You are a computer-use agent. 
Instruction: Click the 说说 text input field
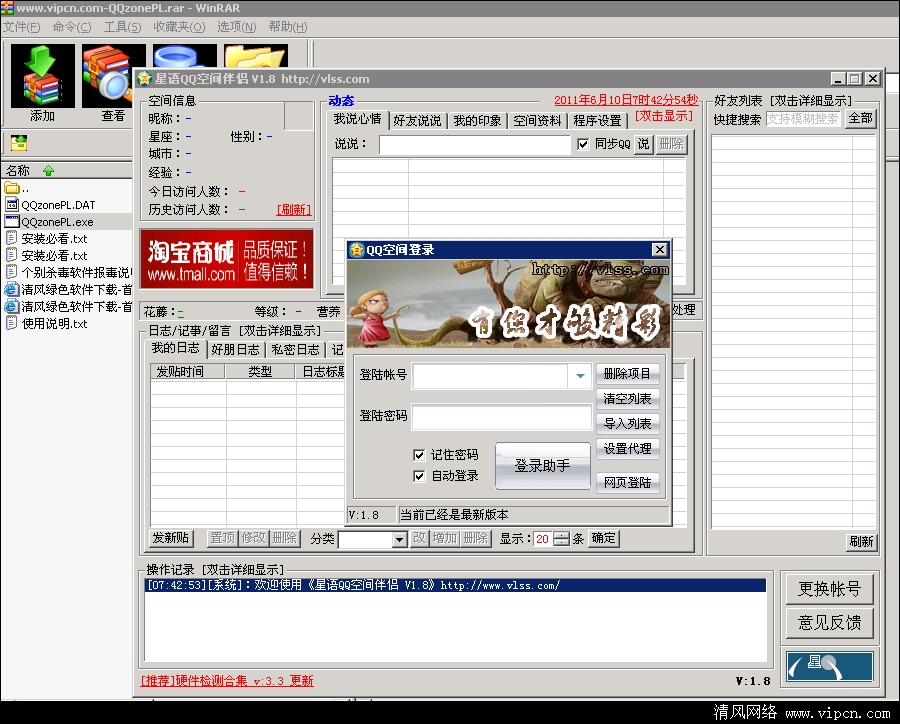coord(474,145)
